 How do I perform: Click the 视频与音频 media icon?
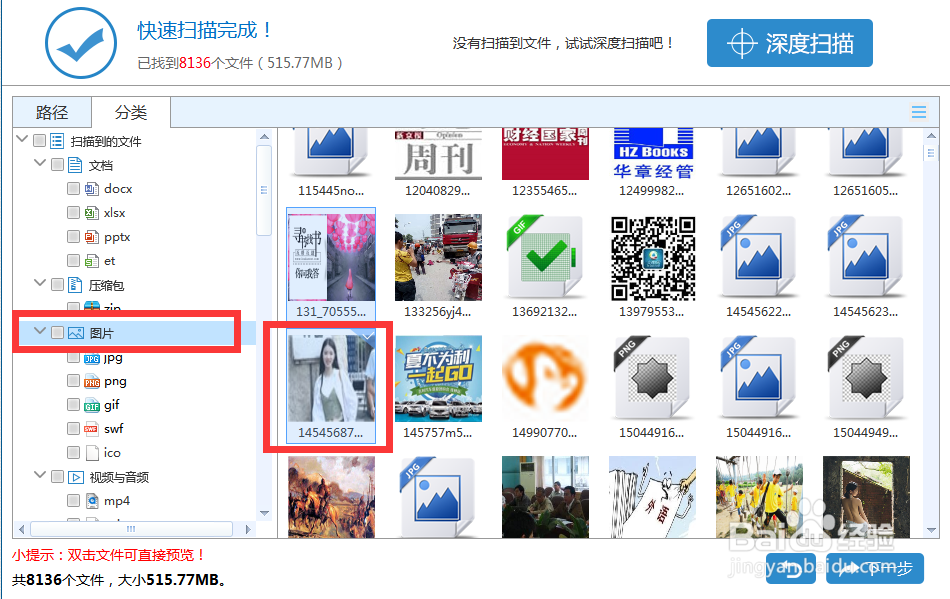pyautogui.click(x=76, y=477)
